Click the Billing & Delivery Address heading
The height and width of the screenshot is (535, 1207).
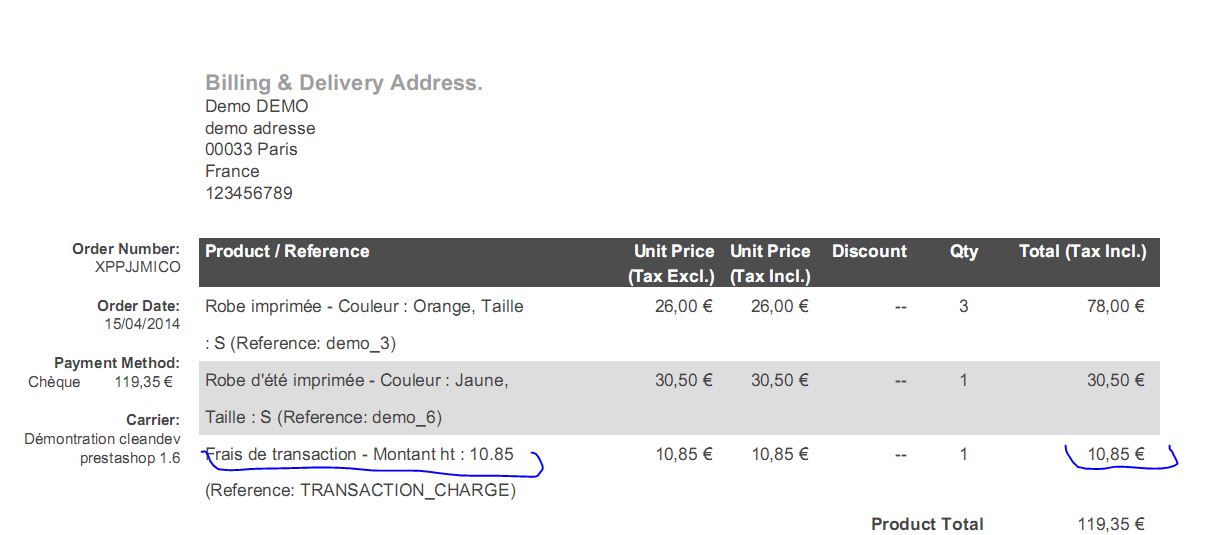344,83
